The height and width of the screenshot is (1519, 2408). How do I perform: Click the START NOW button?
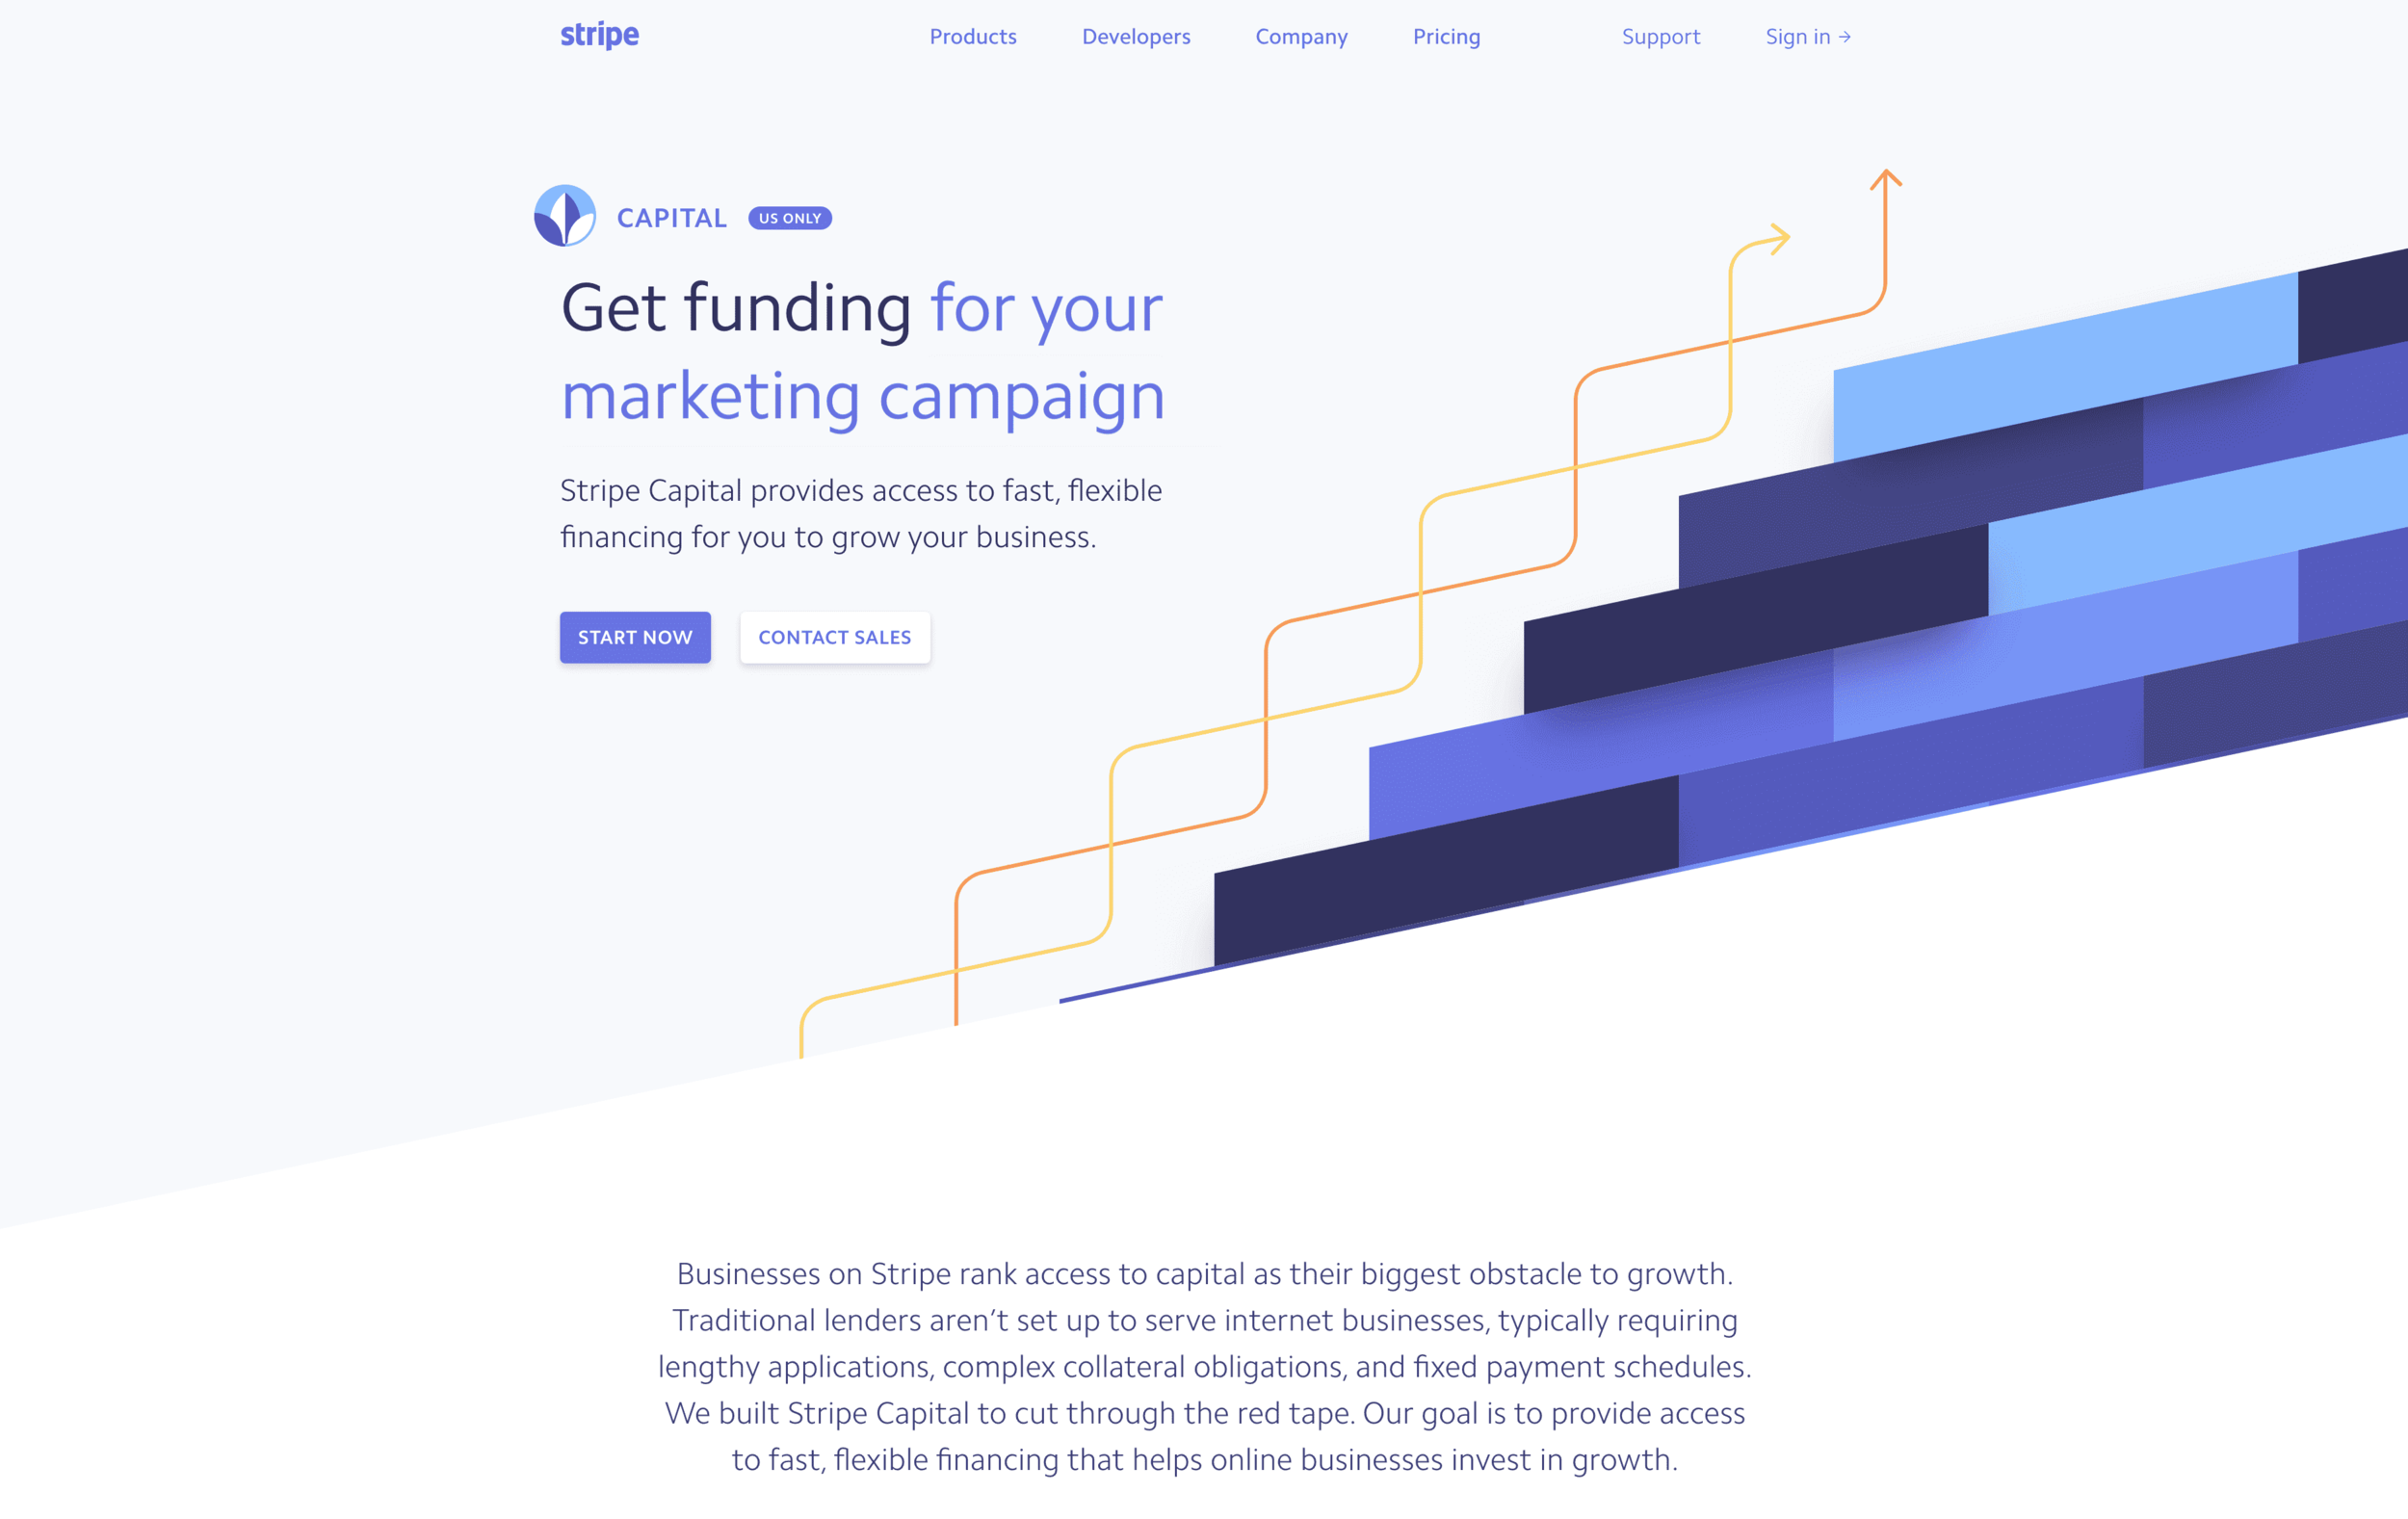tap(636, 636)
